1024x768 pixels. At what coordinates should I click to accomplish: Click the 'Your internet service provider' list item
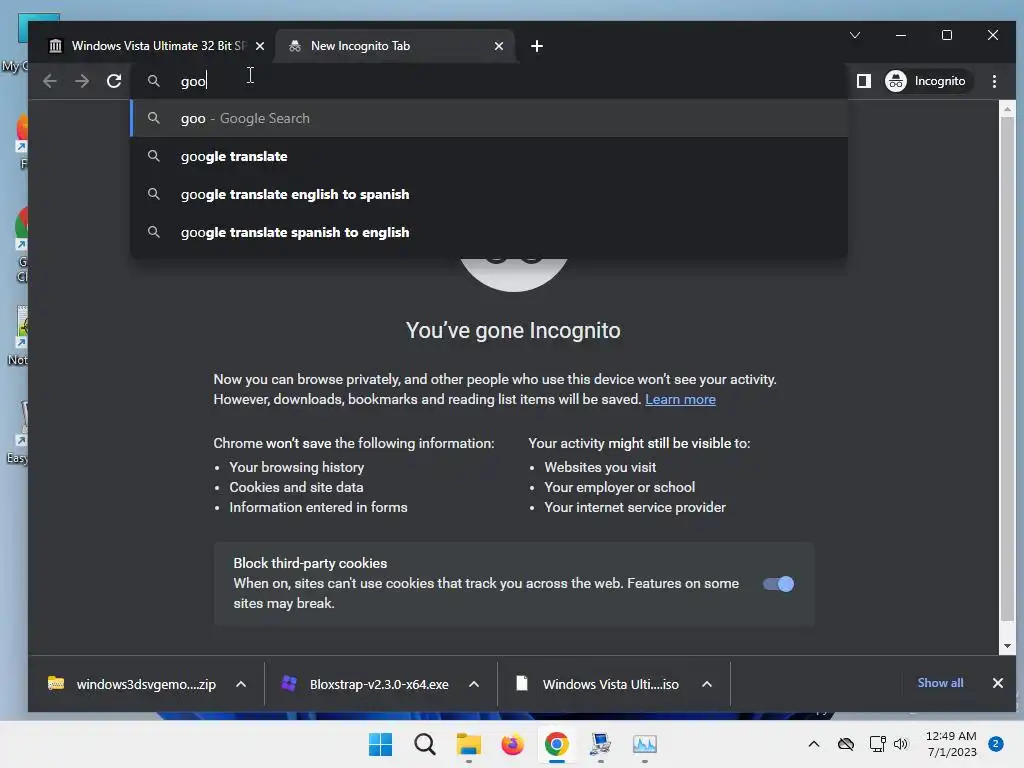(x=635, y=507)
